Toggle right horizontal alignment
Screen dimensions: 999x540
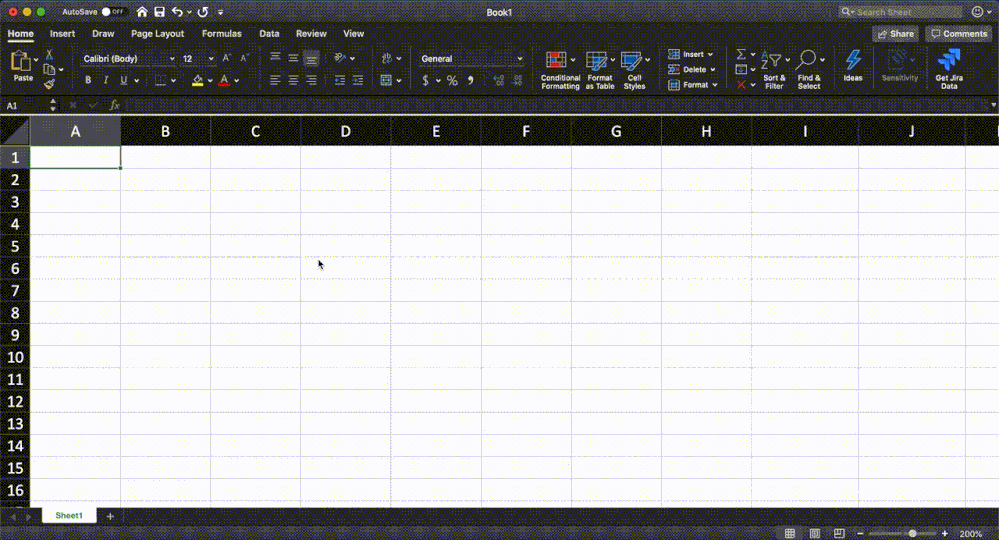pos(311,80)
